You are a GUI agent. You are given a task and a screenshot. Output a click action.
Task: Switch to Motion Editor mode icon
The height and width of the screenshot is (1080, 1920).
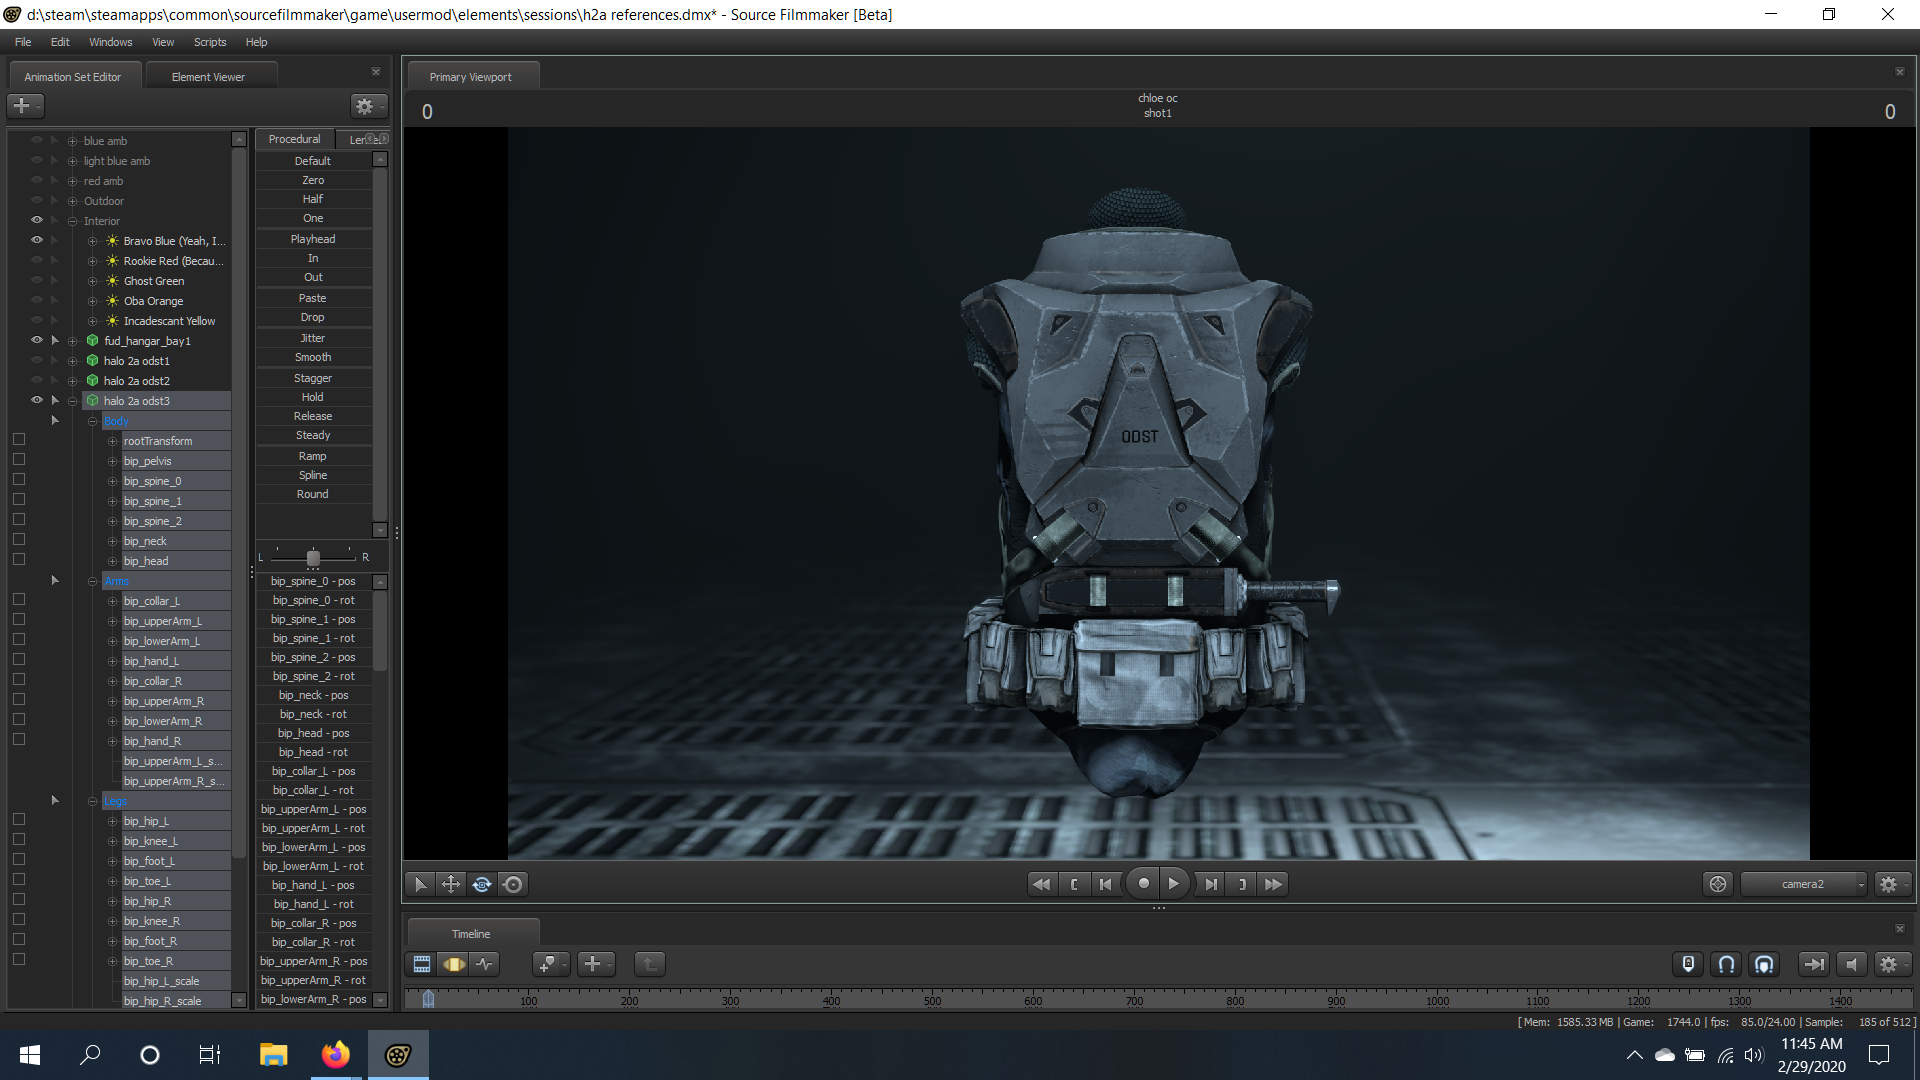pyautogui.click(x=454, y=964)
